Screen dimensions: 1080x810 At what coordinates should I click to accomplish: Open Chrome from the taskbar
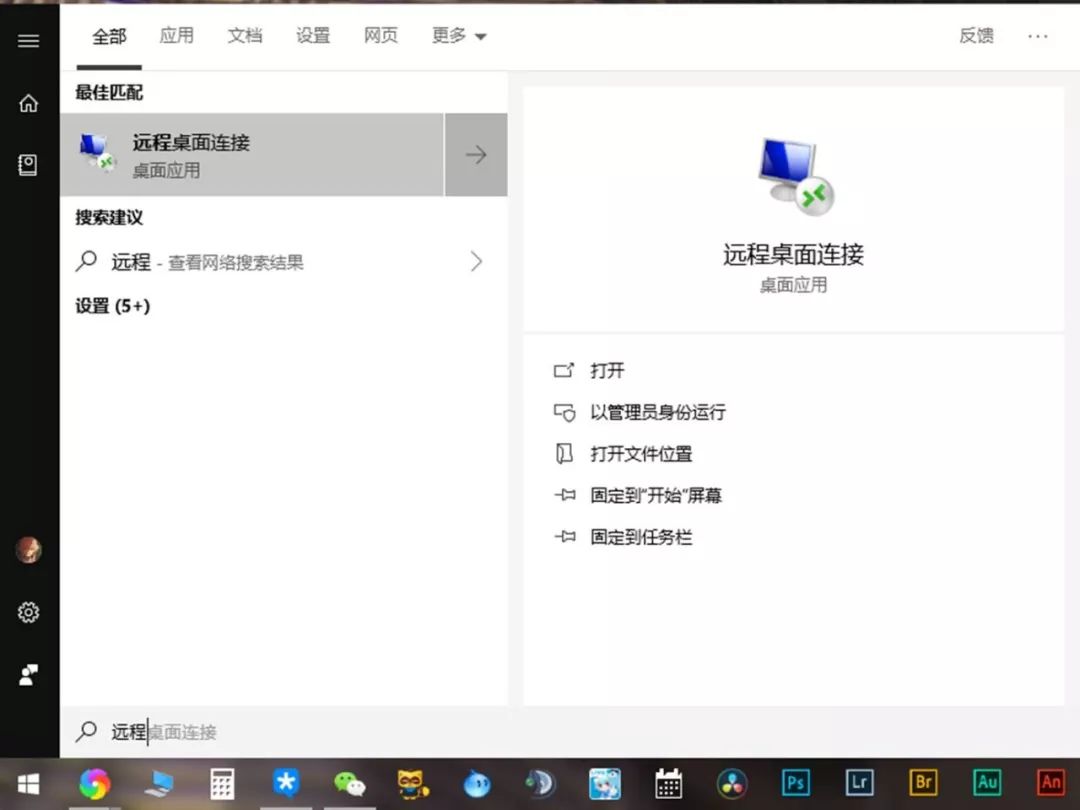(95, 783)
